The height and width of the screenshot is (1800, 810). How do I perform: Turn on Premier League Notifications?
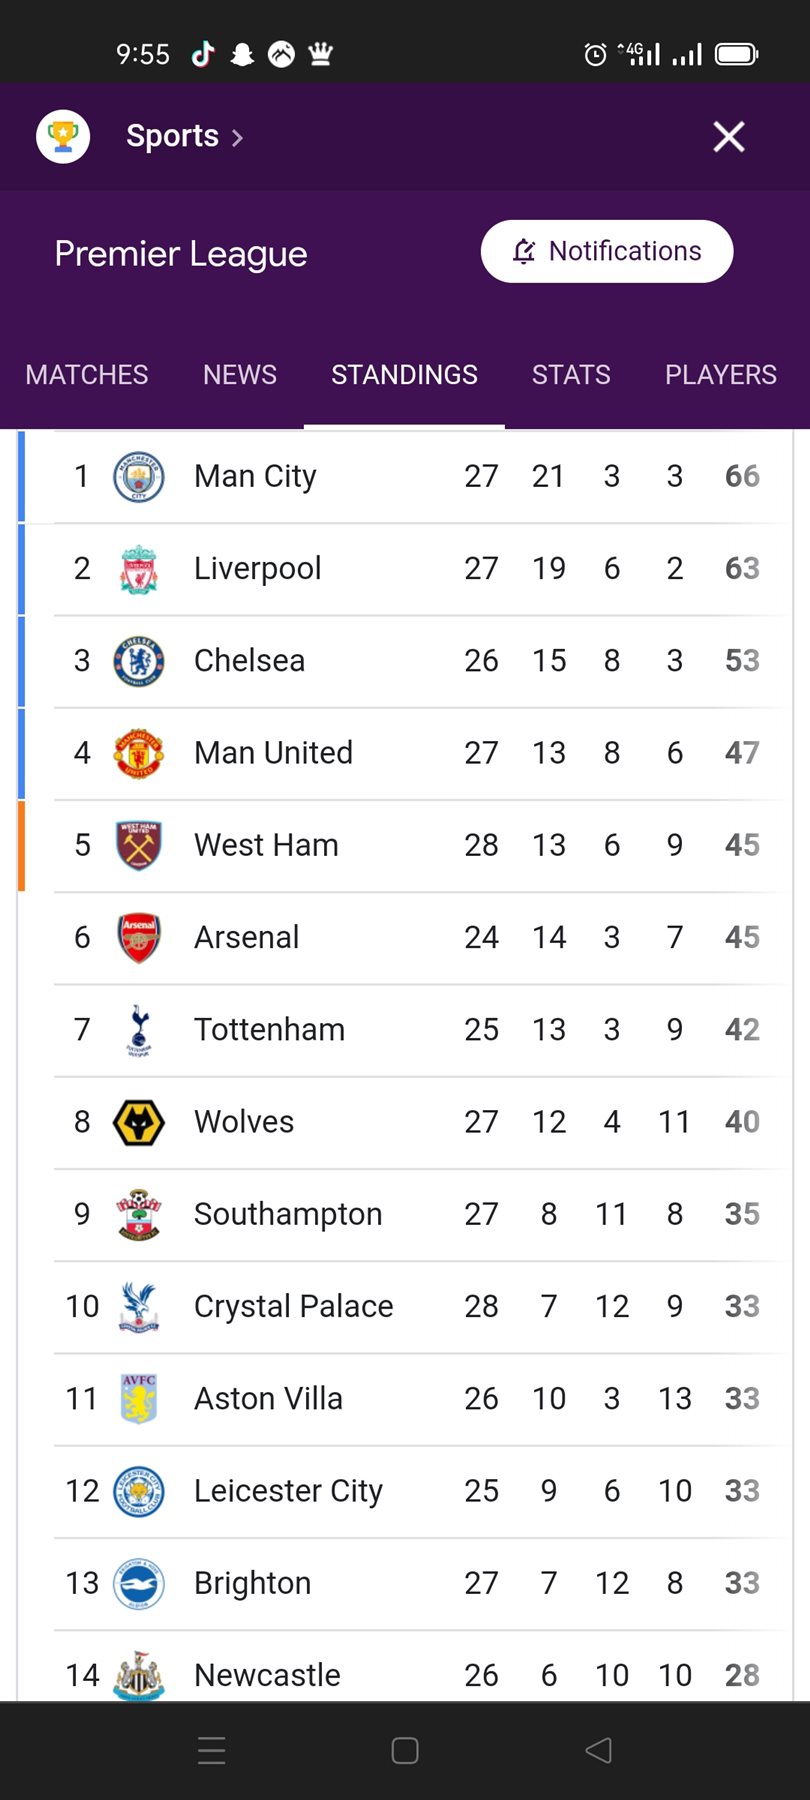pyautogui.click(x=607, y=251)
